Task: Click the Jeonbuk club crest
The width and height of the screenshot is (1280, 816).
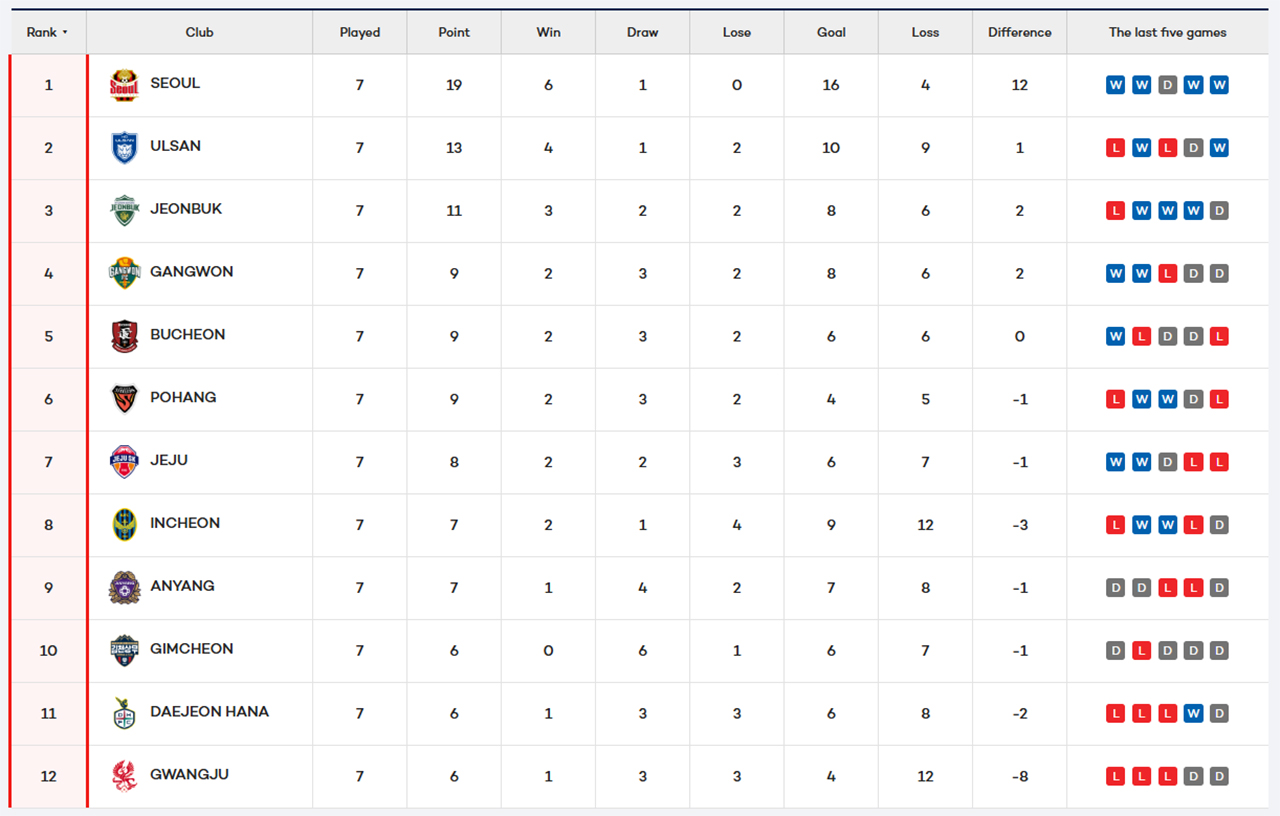Action: [124, 211]
